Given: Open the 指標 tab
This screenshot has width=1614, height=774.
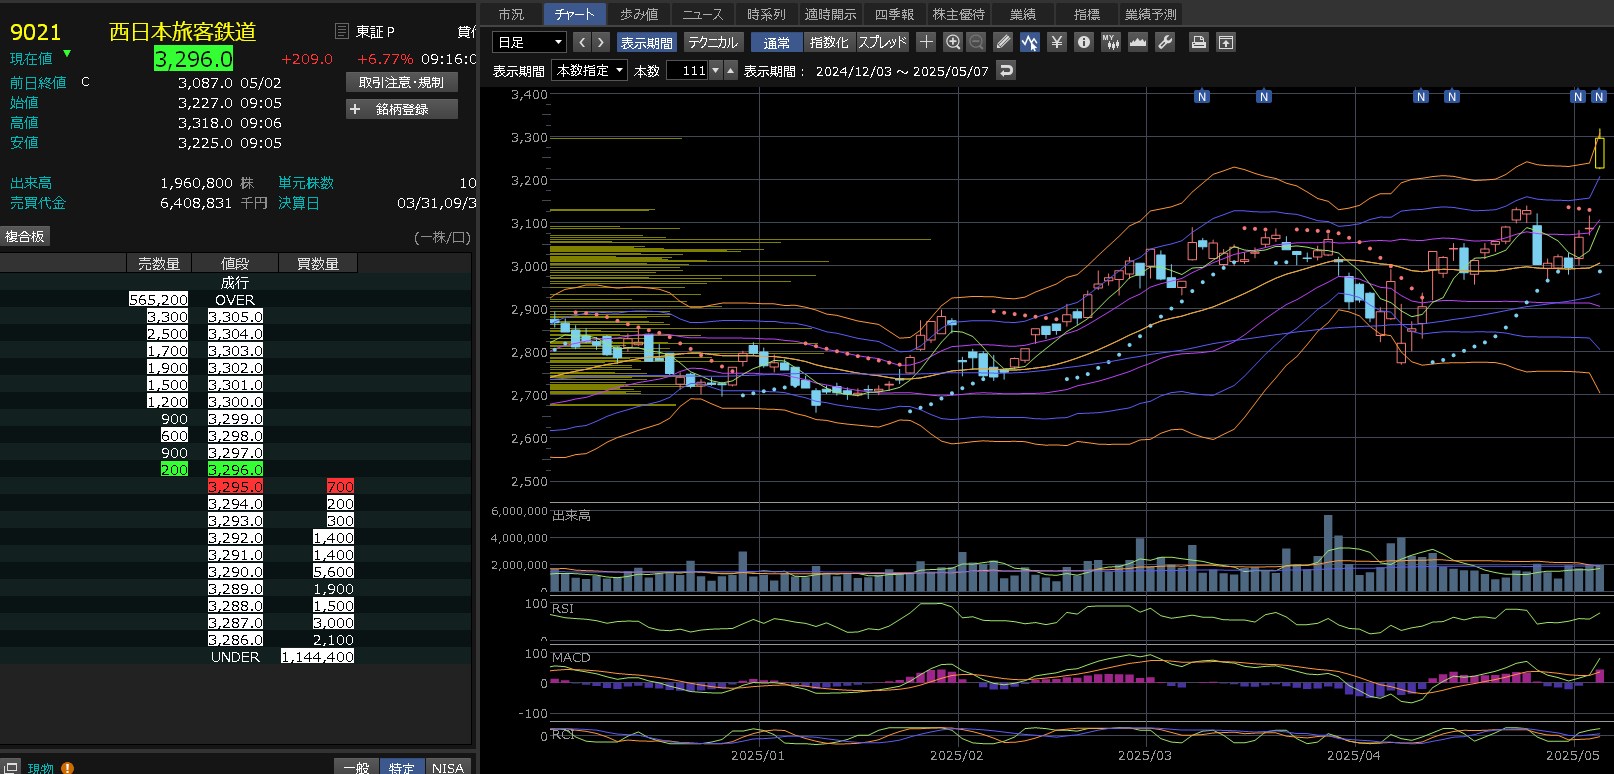Looking at the screenshot, I should tap(1087, 14).
